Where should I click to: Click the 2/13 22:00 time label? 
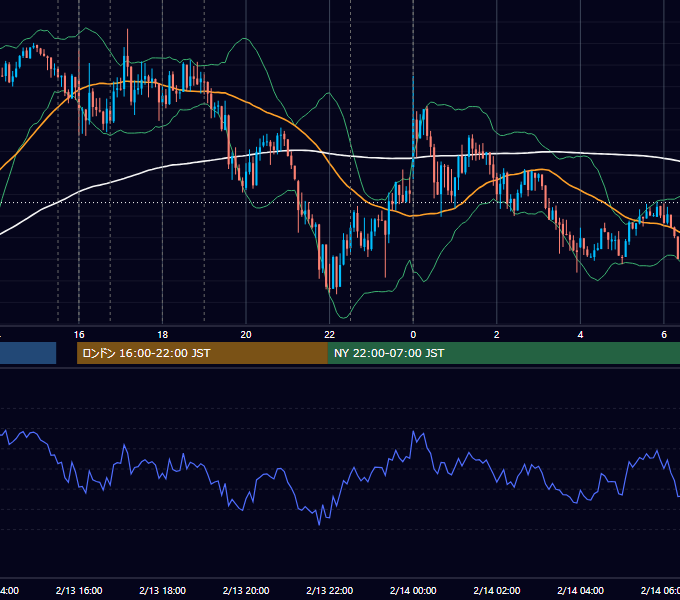point(330,590)
